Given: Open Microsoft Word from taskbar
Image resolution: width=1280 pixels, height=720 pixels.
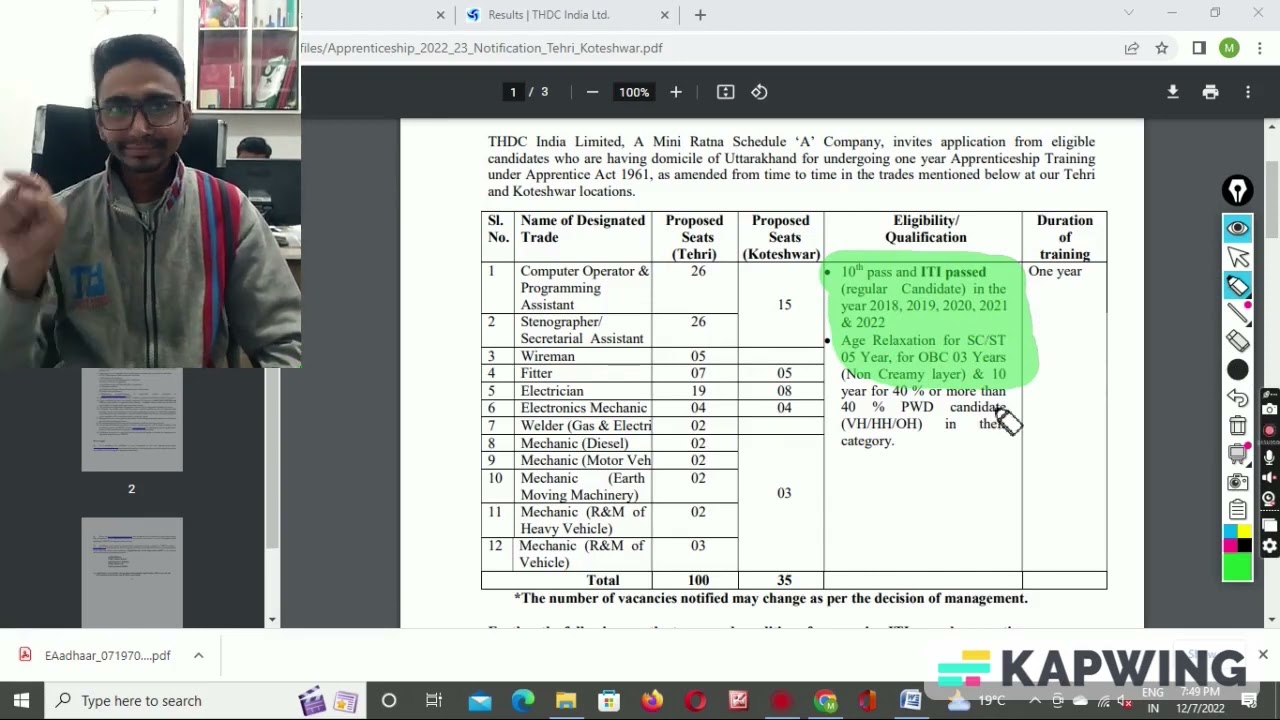Looking at the screenshot, I should (x=911, y=701).
